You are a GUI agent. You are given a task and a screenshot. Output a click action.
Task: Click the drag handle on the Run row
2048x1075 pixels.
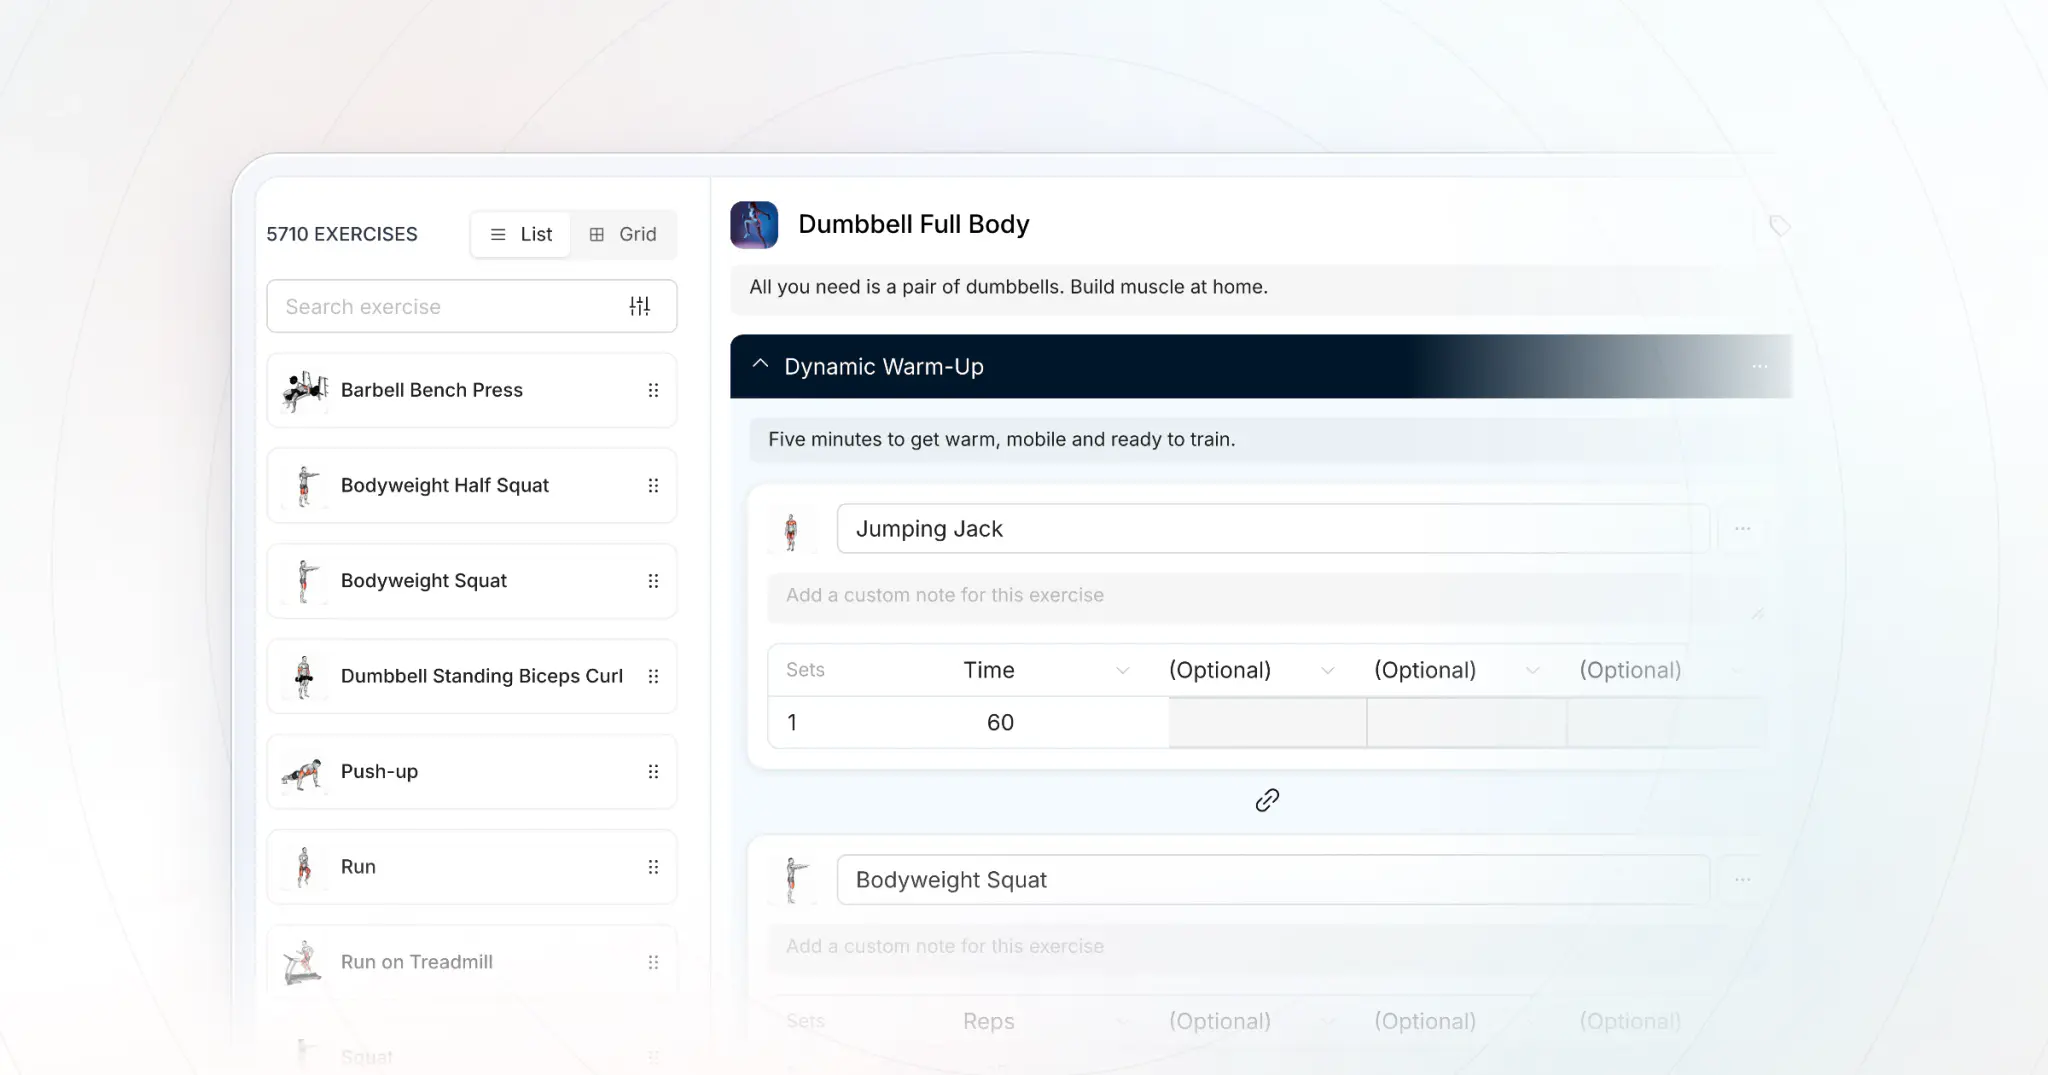tap(653, 867)
